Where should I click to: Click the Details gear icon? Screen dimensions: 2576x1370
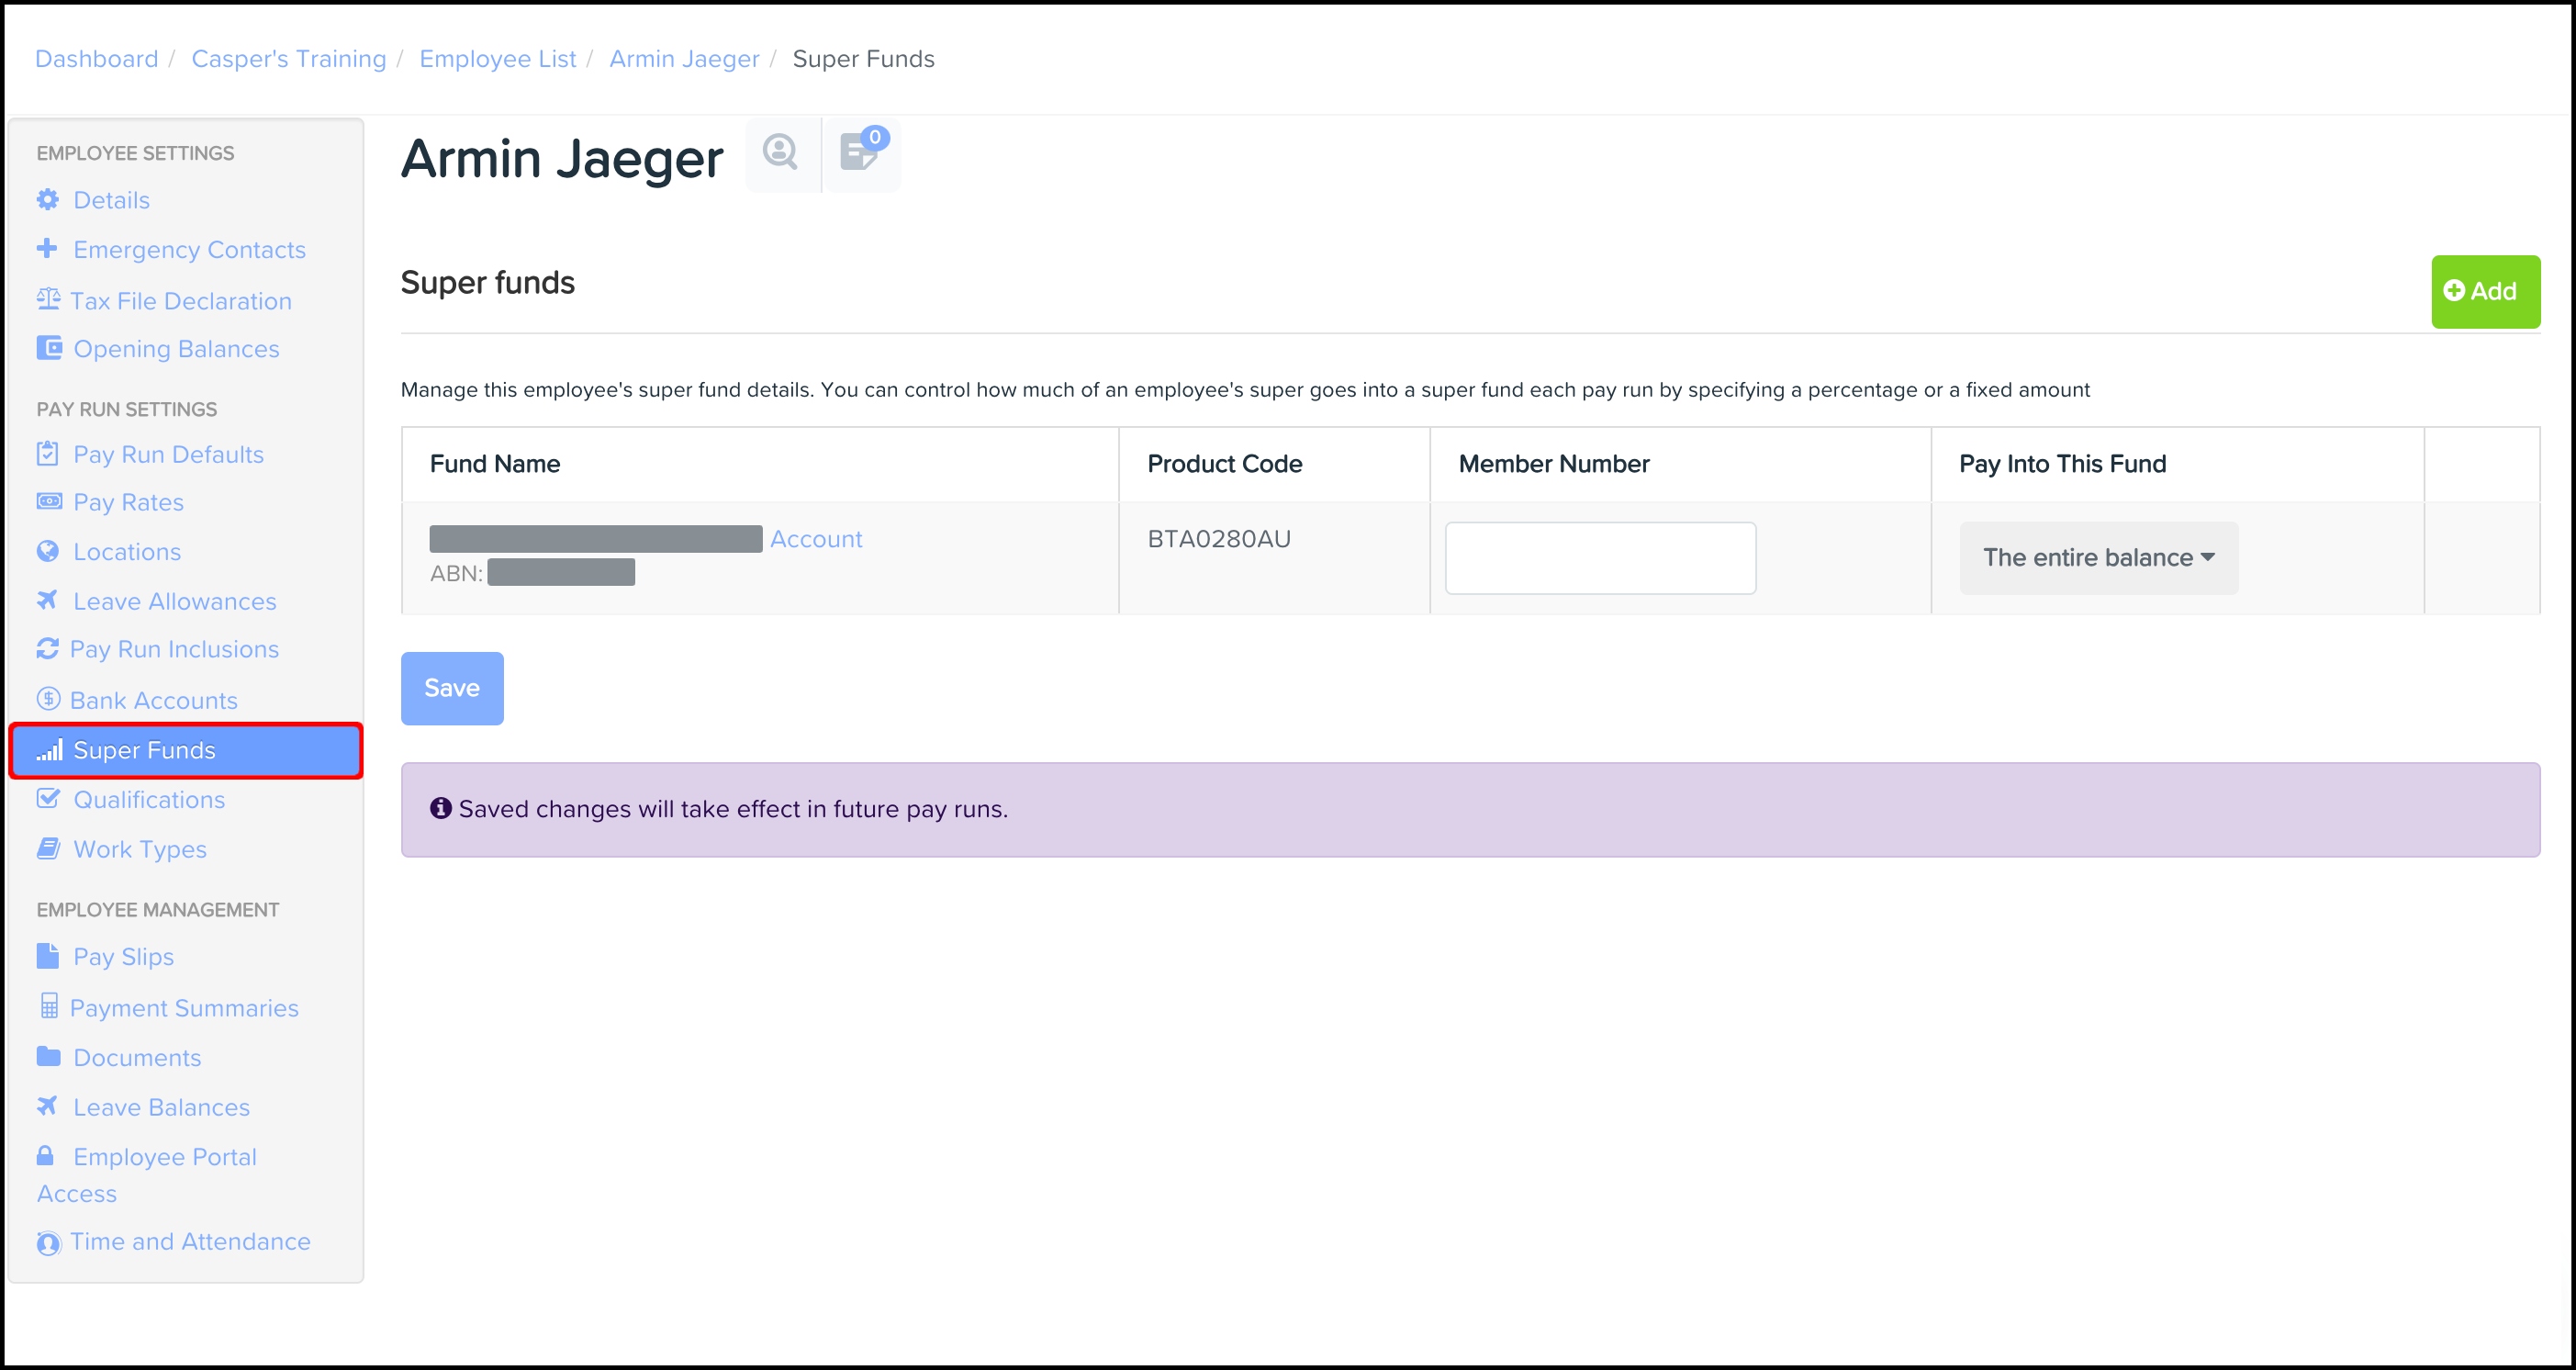click(48, 200)
